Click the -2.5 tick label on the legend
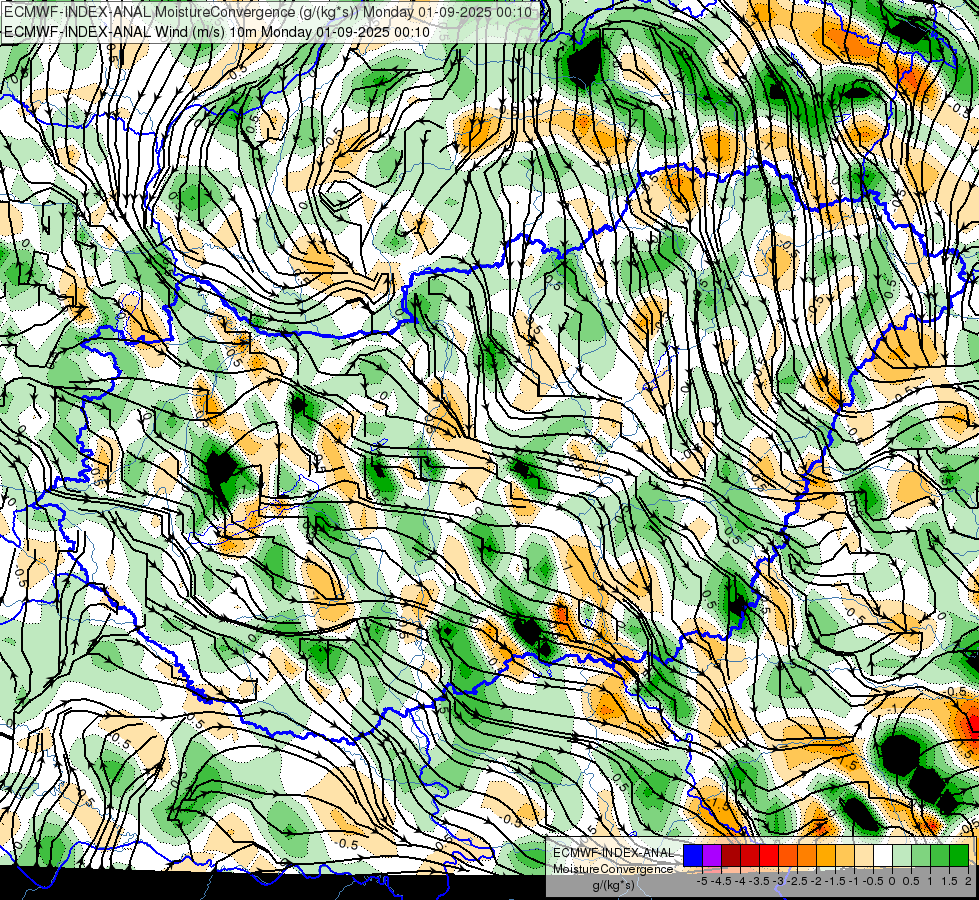The width and height of the screenshot is (979, 900). (797, 881)
